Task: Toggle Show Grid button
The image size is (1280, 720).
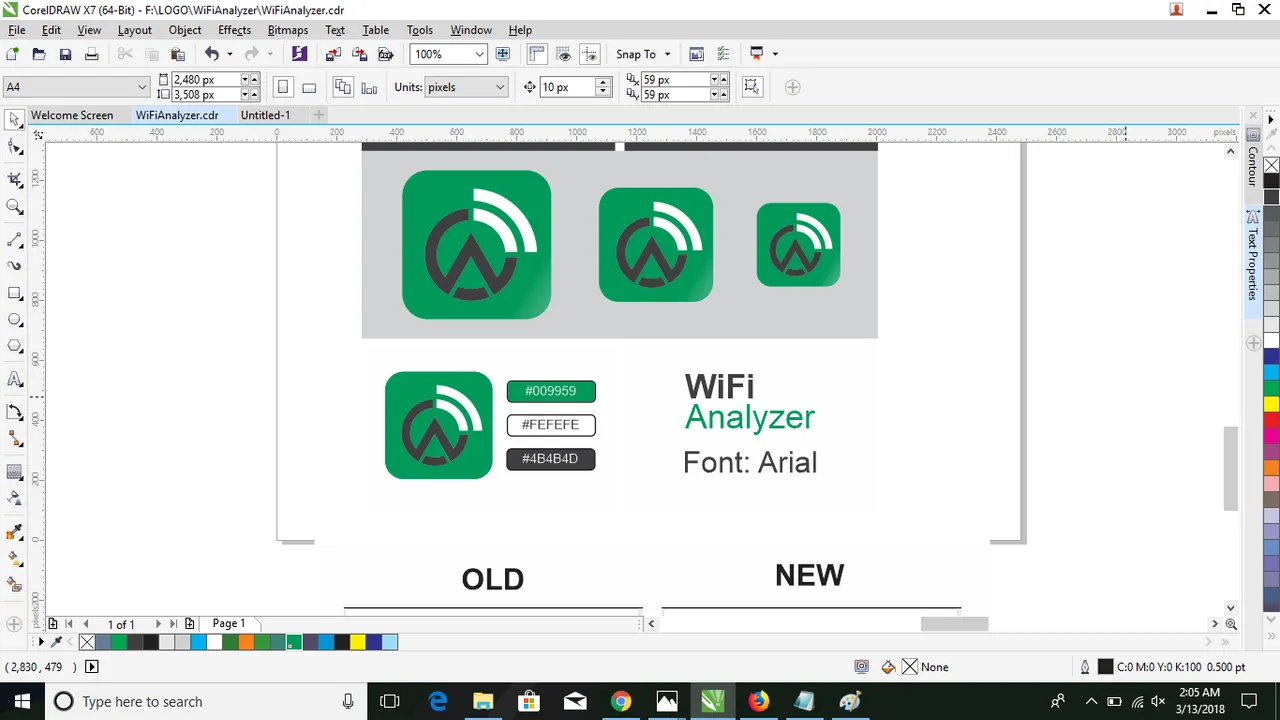Action: (x=564, y=54)
